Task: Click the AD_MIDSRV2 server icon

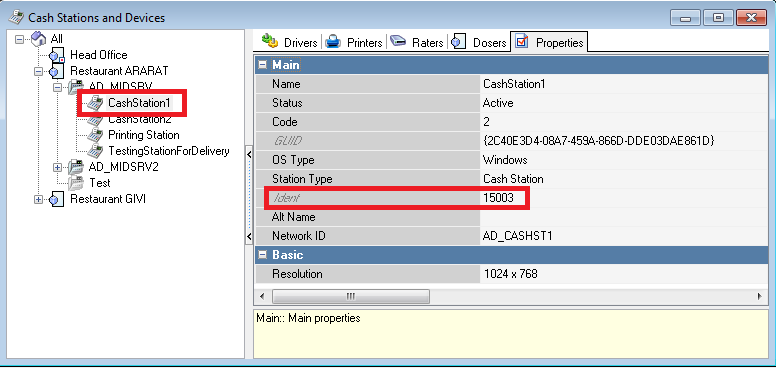Action: pos(76,167)
